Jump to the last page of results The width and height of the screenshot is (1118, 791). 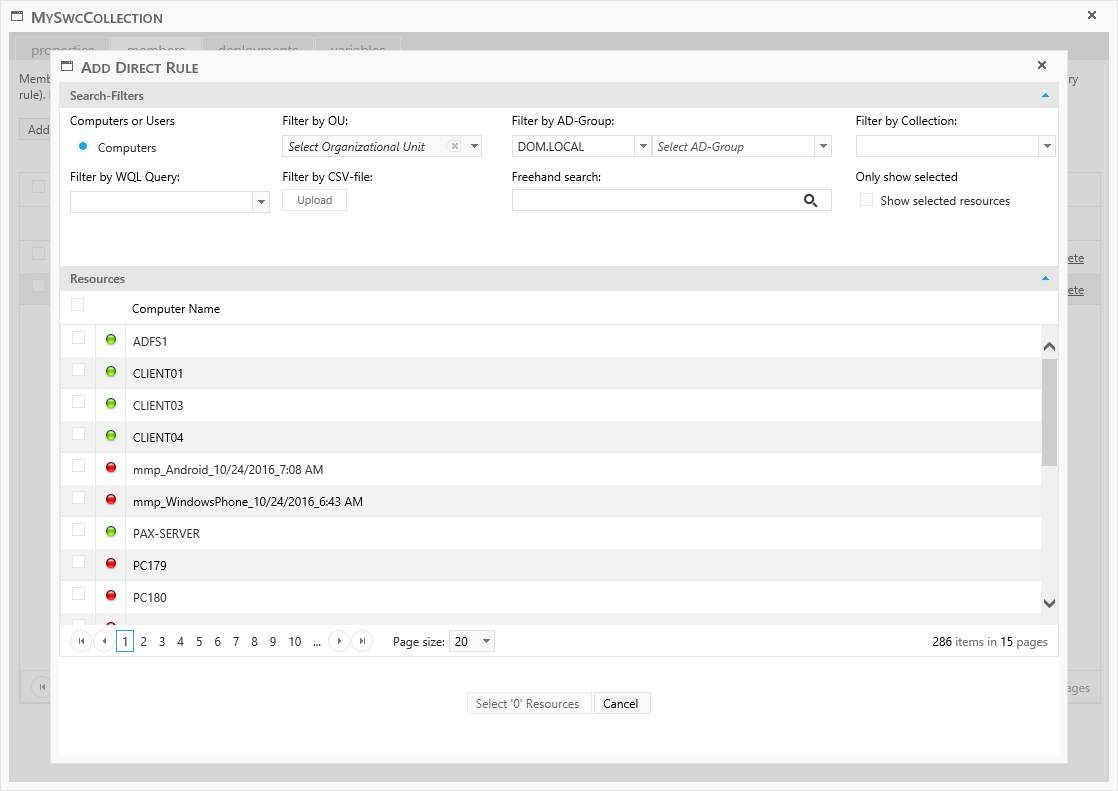(363, 642)
